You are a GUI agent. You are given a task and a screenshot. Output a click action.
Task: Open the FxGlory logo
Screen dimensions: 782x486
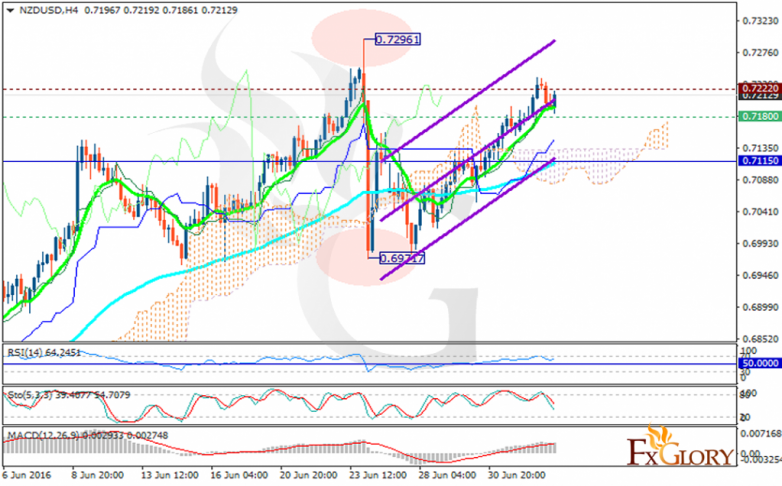(679, 446)
